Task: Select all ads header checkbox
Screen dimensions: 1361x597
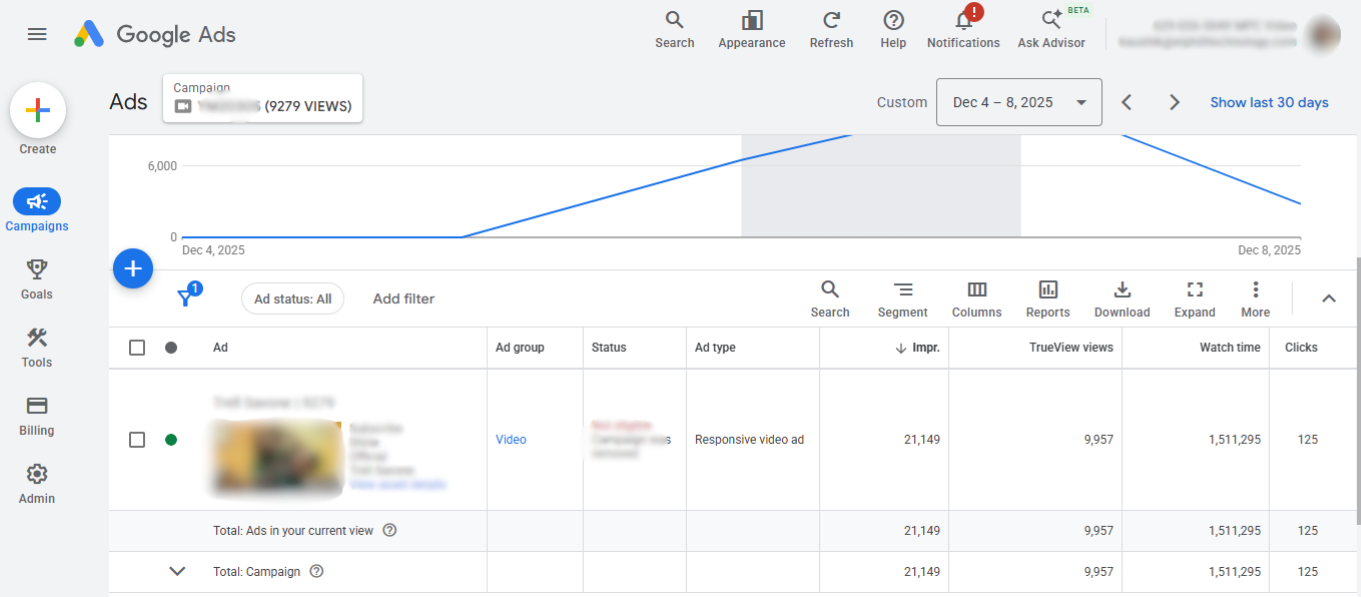Action: click(x=137, y=347)
